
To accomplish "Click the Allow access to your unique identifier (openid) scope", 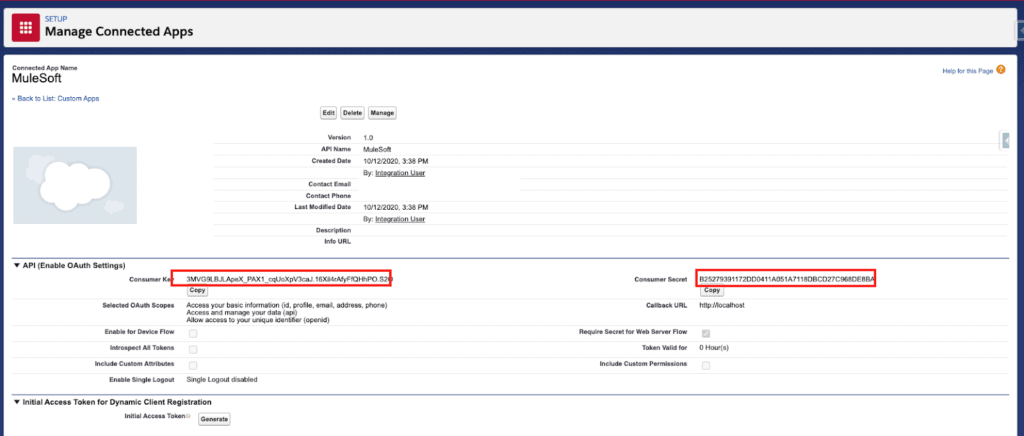I will click(258, 320).
